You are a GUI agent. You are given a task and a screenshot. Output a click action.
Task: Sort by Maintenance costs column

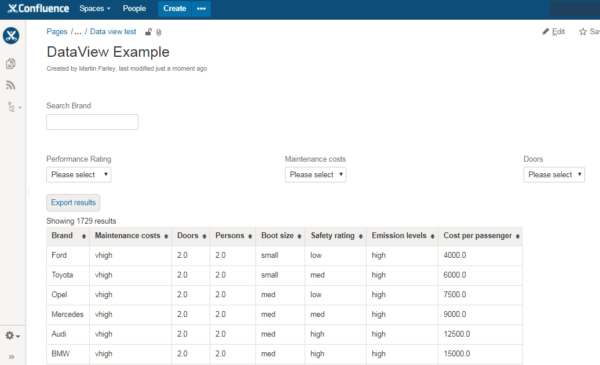coord(131,236)
